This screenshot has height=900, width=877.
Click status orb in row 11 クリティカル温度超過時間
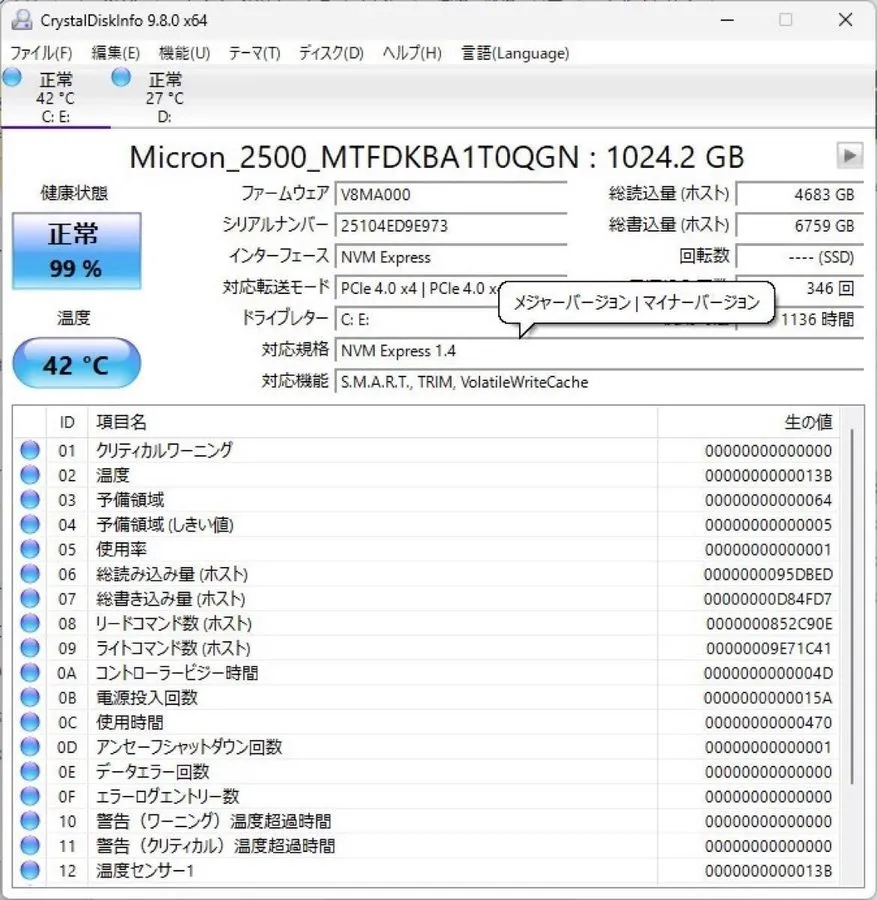click(x=30, y=845)
